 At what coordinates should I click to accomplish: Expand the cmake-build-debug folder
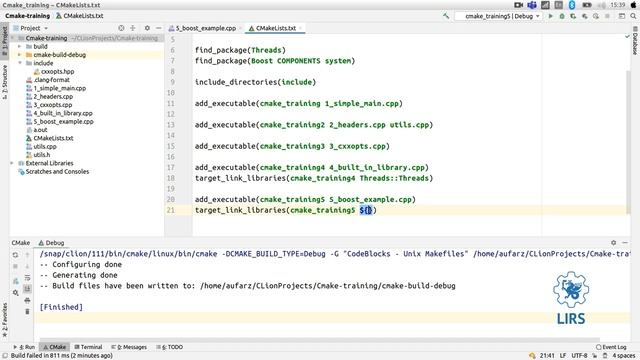point(19,55)
